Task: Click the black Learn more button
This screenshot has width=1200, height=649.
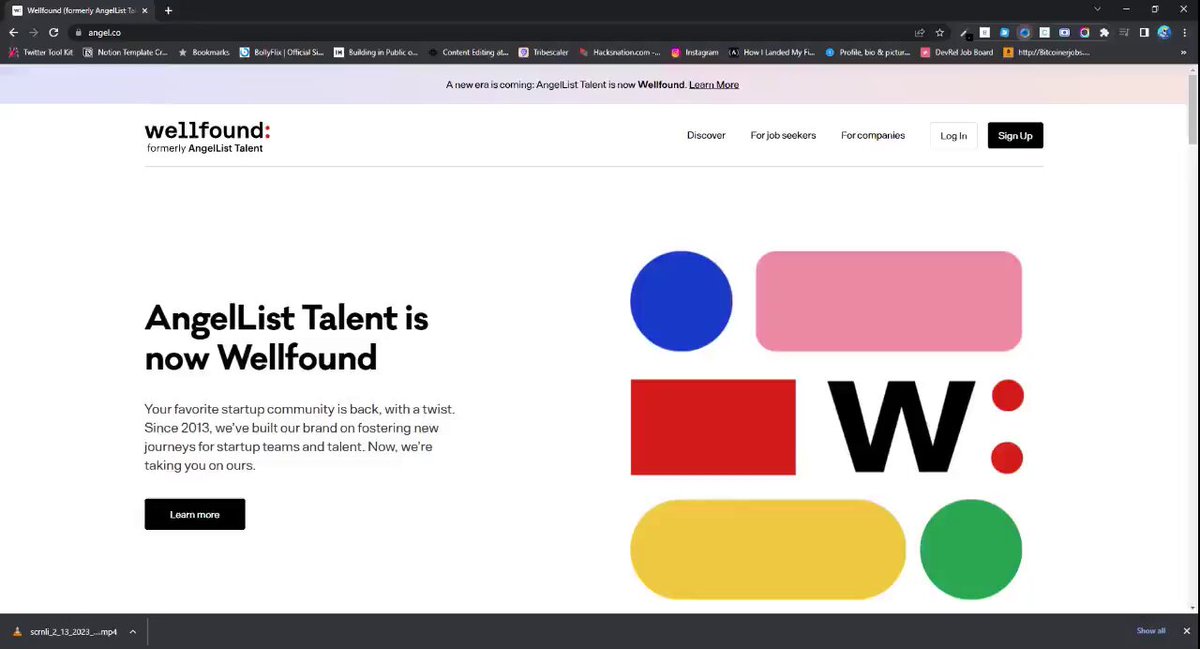Action: tap(195, 514)
